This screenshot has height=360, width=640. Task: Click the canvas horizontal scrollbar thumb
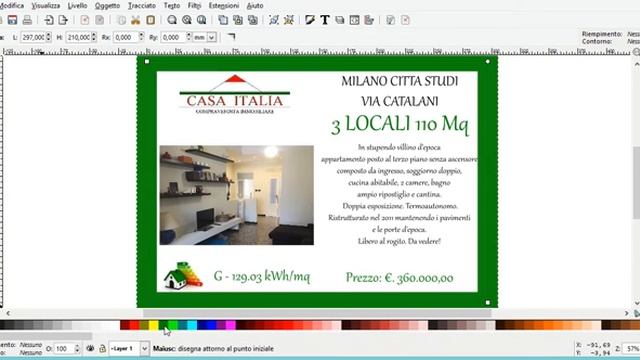point(317,313)
